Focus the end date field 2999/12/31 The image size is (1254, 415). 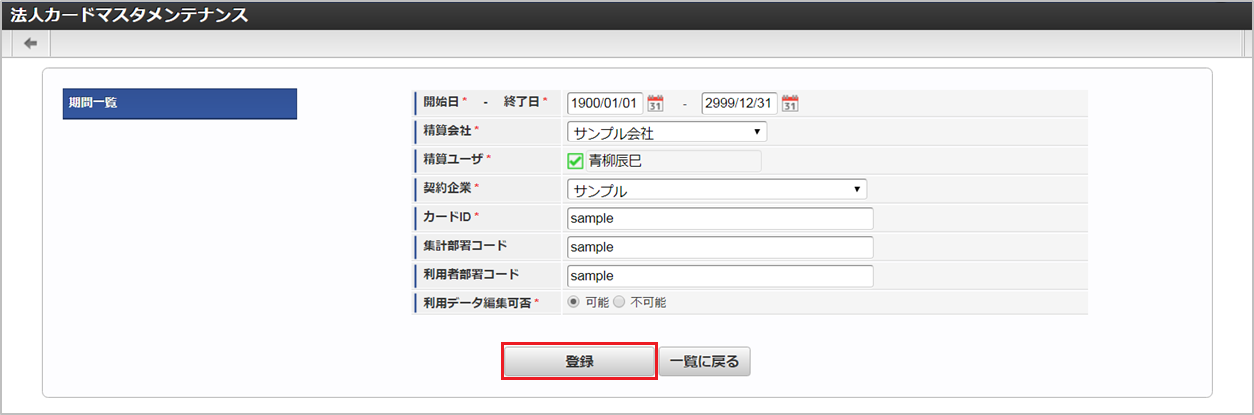point(740,103)
